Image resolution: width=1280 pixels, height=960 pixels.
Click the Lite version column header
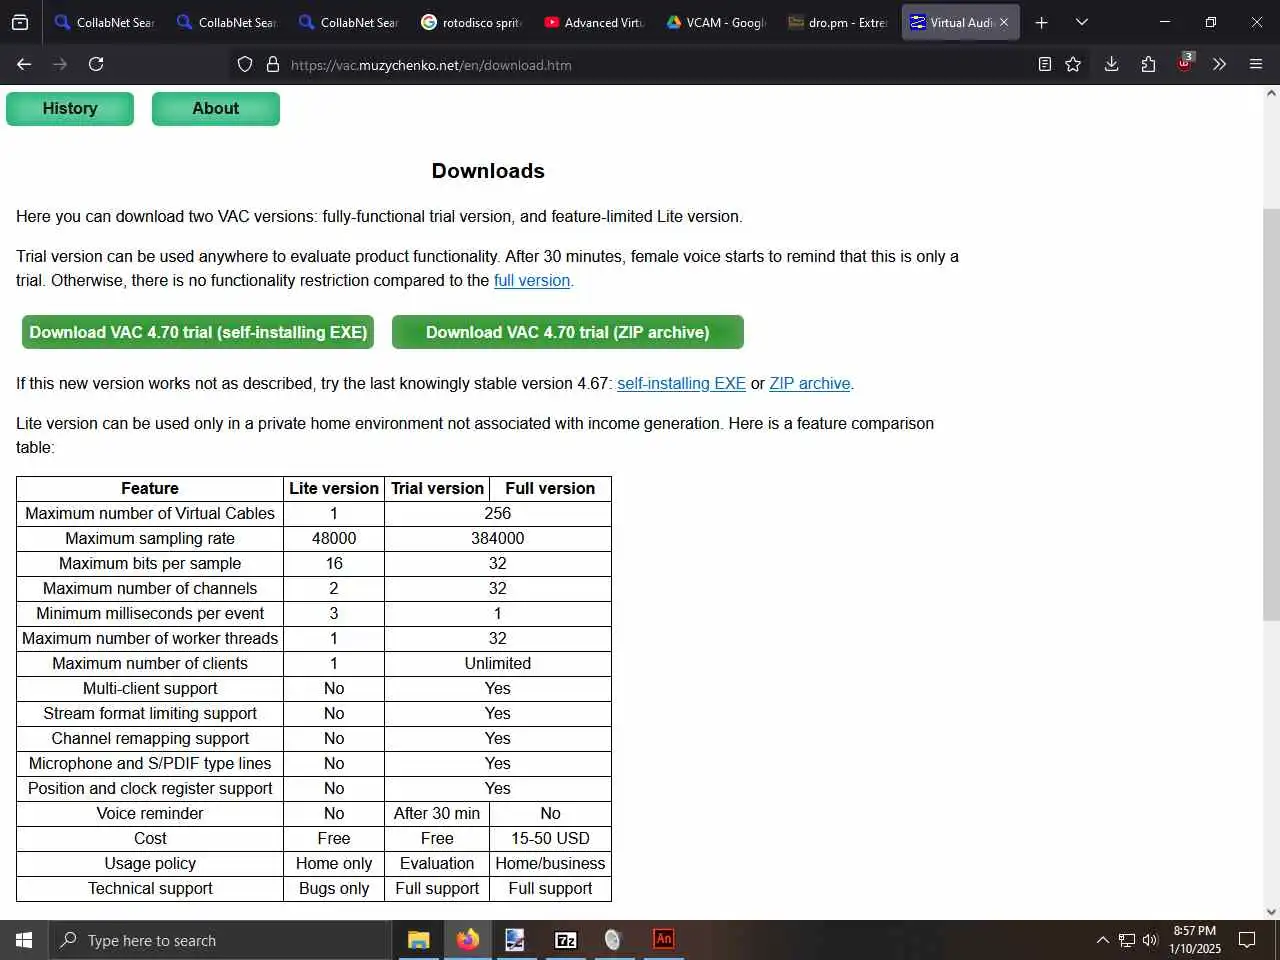(x=334, y=489)
